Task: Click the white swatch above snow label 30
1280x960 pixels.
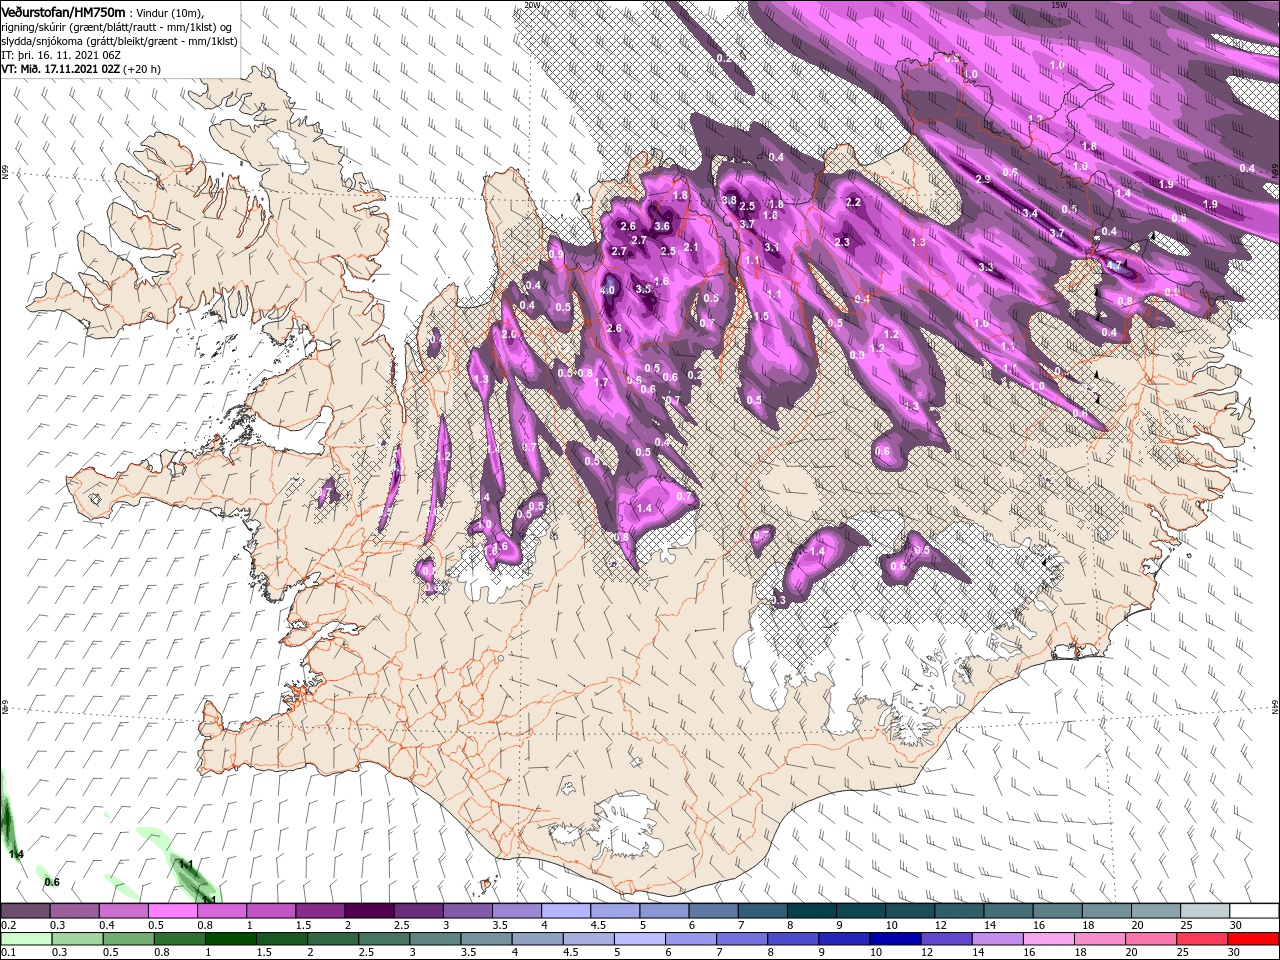Action: [x=1253, y=911]
